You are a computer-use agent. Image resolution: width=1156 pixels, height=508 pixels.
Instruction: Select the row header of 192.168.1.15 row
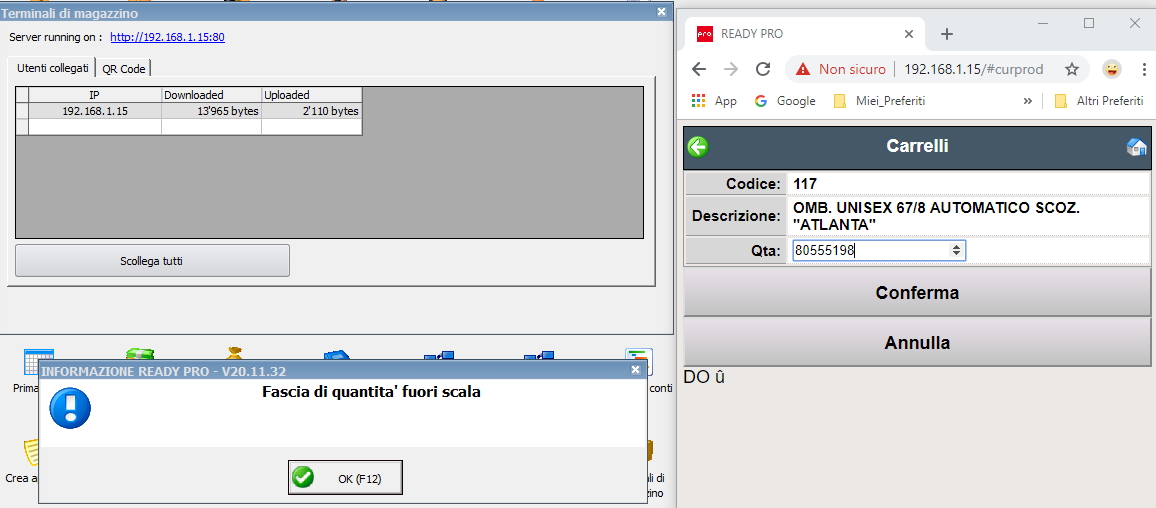pos(22,111)
